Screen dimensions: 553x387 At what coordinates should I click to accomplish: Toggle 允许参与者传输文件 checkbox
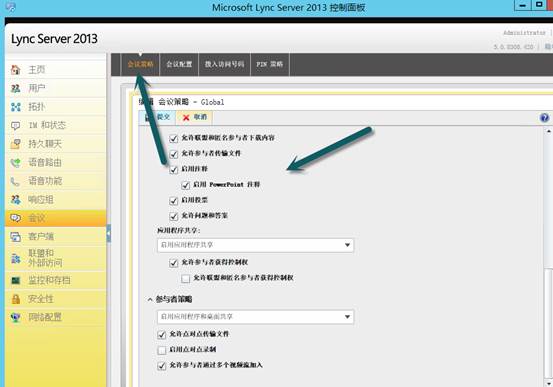click(x=174, y=154)
